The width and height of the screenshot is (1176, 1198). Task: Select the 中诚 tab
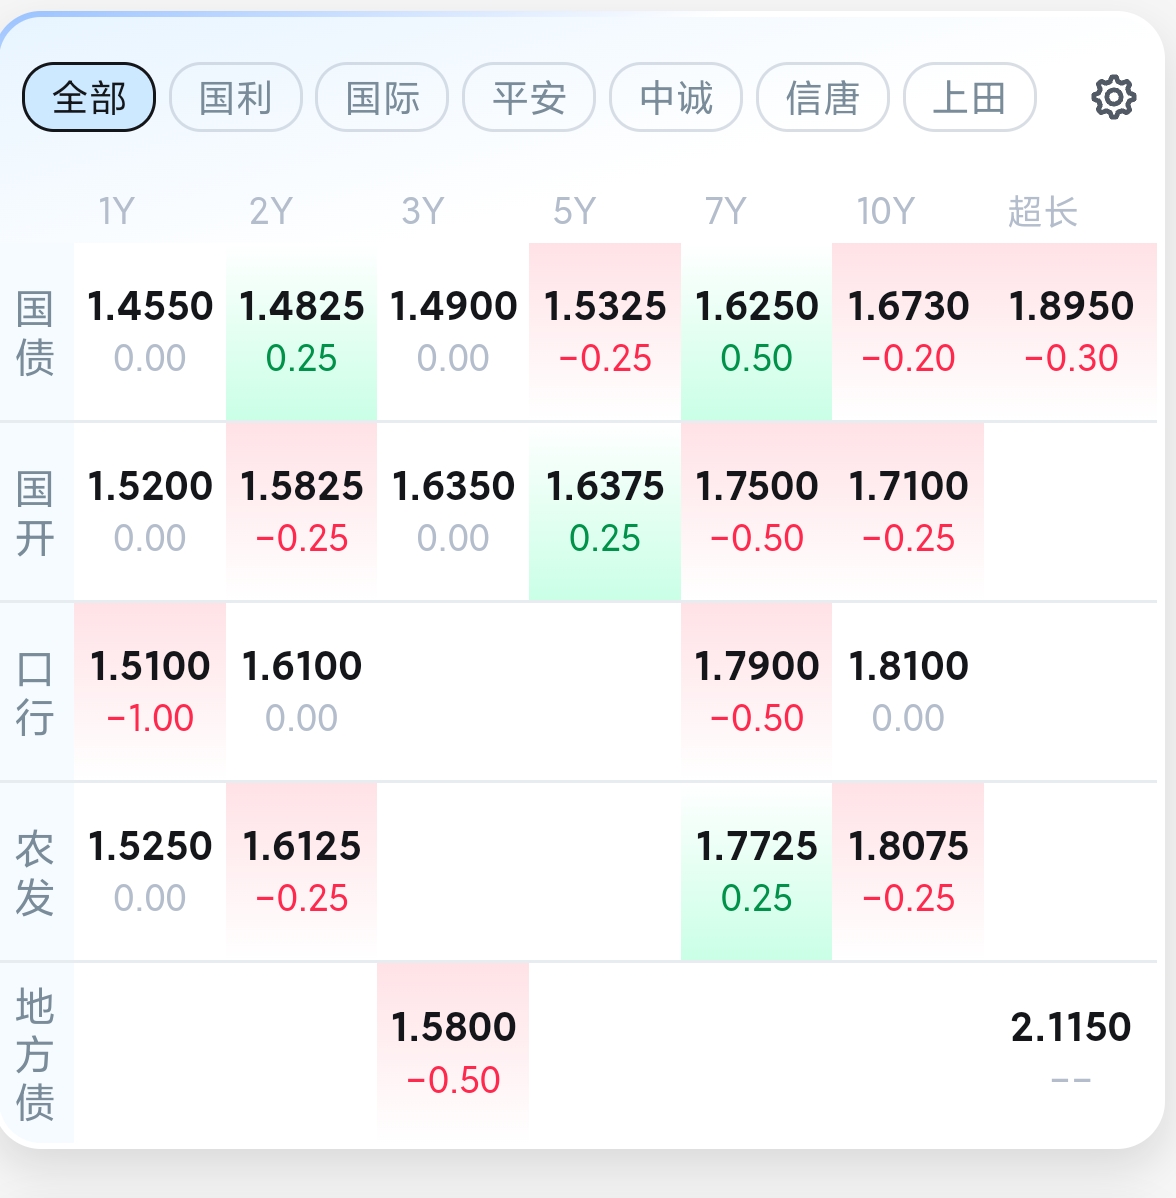click(x=676, y=97)
